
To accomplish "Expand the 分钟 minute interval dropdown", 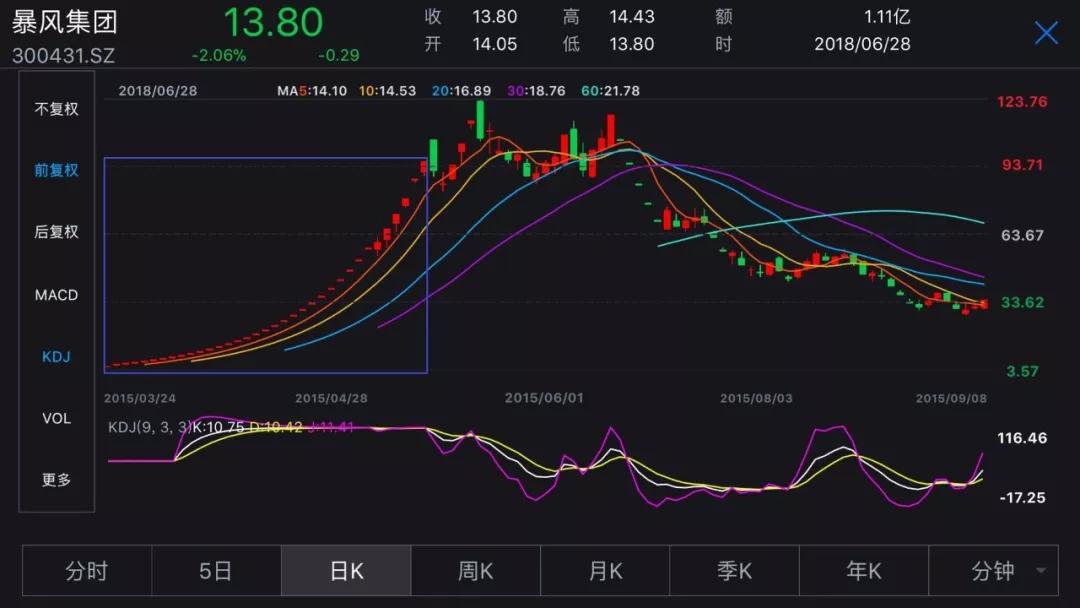I will coord(994,571).
